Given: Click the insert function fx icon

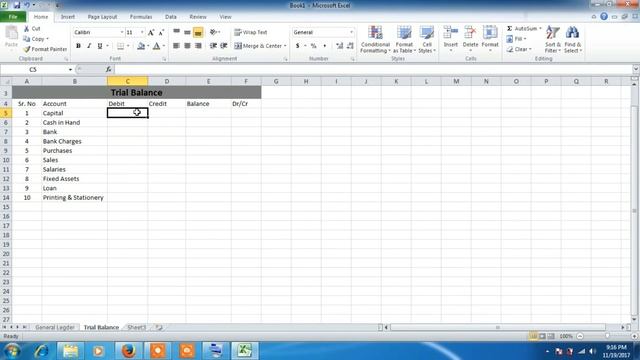Looking at the screenshot, I should click(x=109, y=70).
